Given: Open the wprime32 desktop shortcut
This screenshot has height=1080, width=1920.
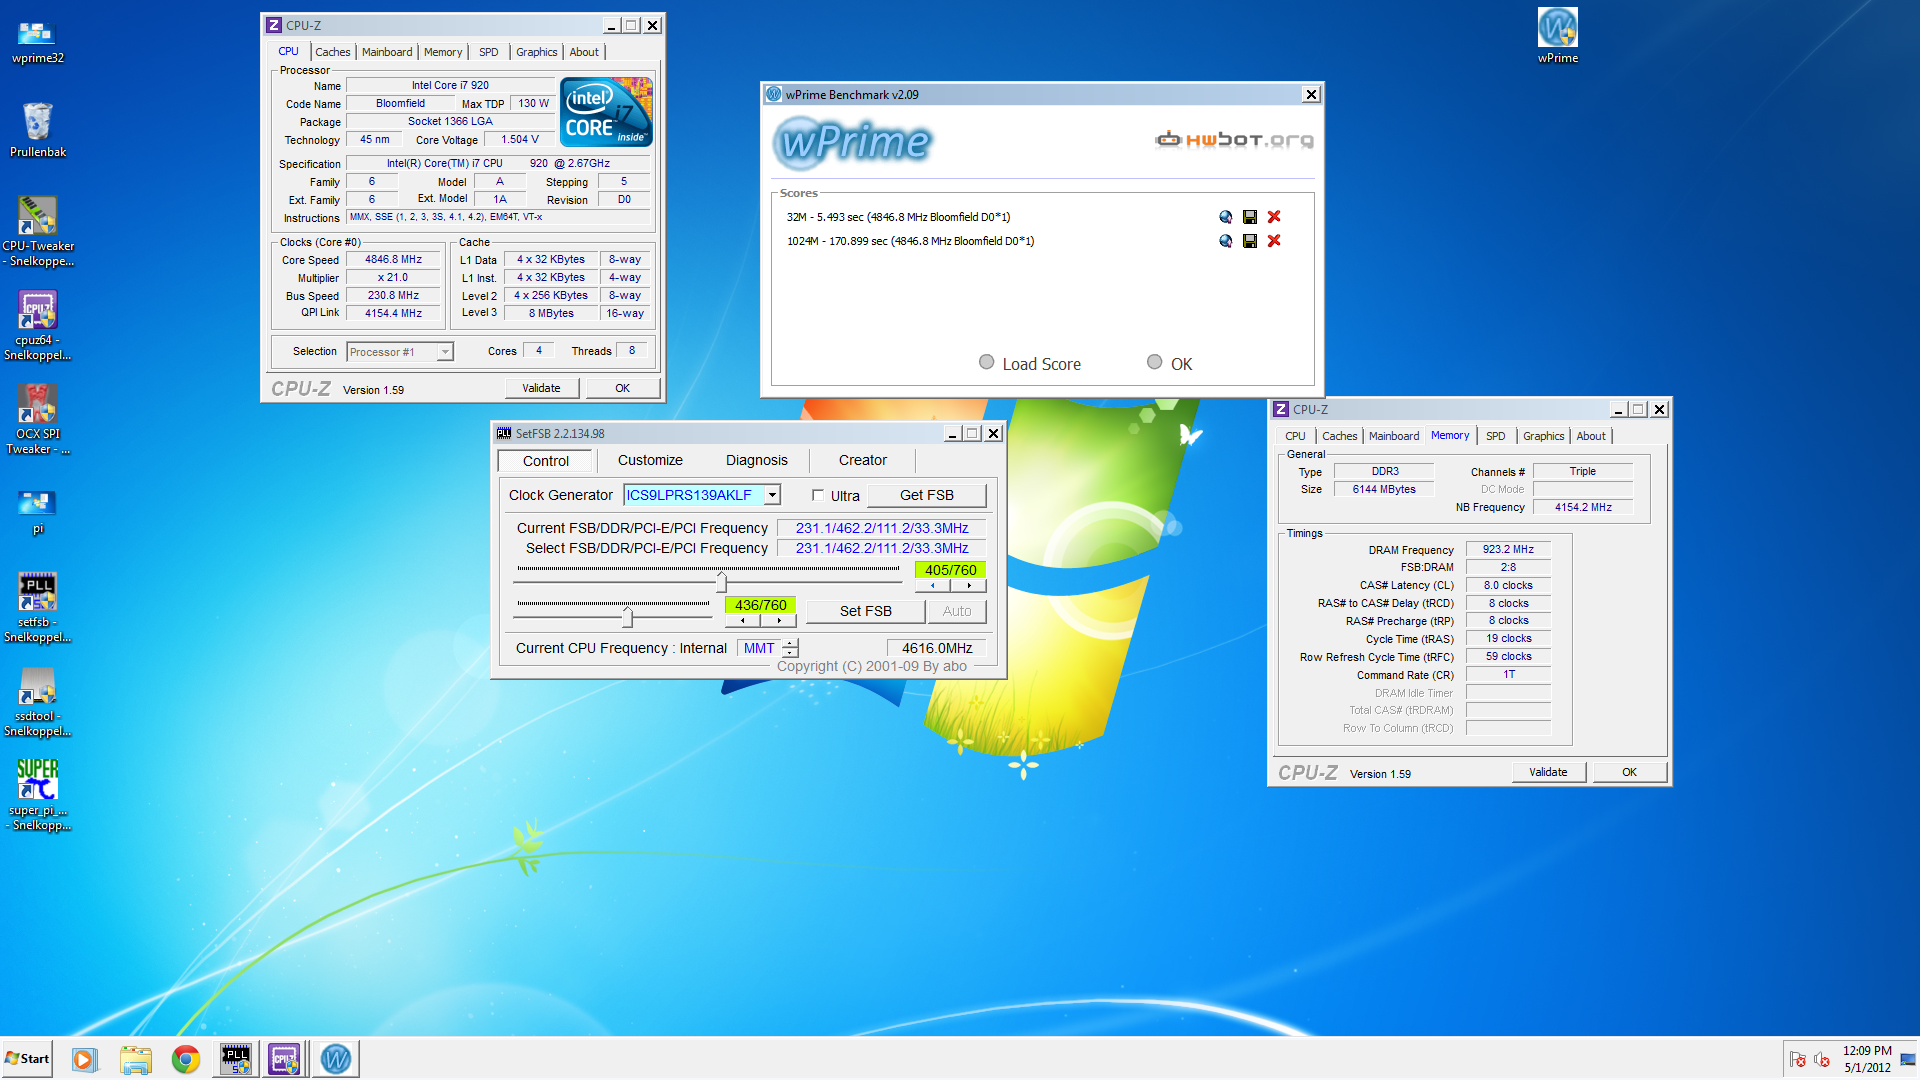Looking at the screenshot, I should (38, 40).
